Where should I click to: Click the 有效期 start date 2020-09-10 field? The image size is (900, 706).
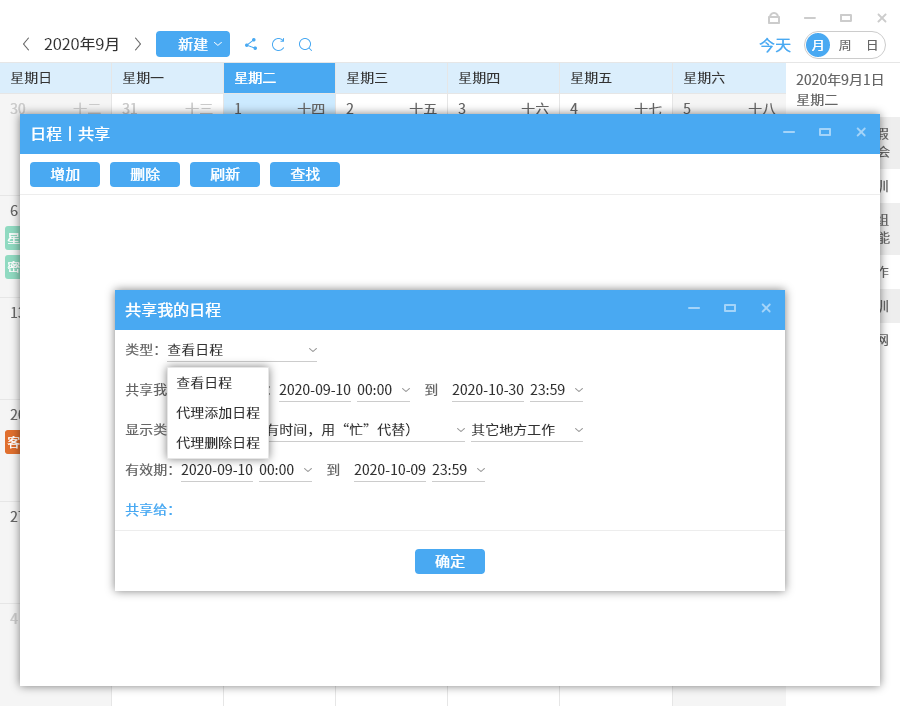pyautogui.click(x=216, y=470)
